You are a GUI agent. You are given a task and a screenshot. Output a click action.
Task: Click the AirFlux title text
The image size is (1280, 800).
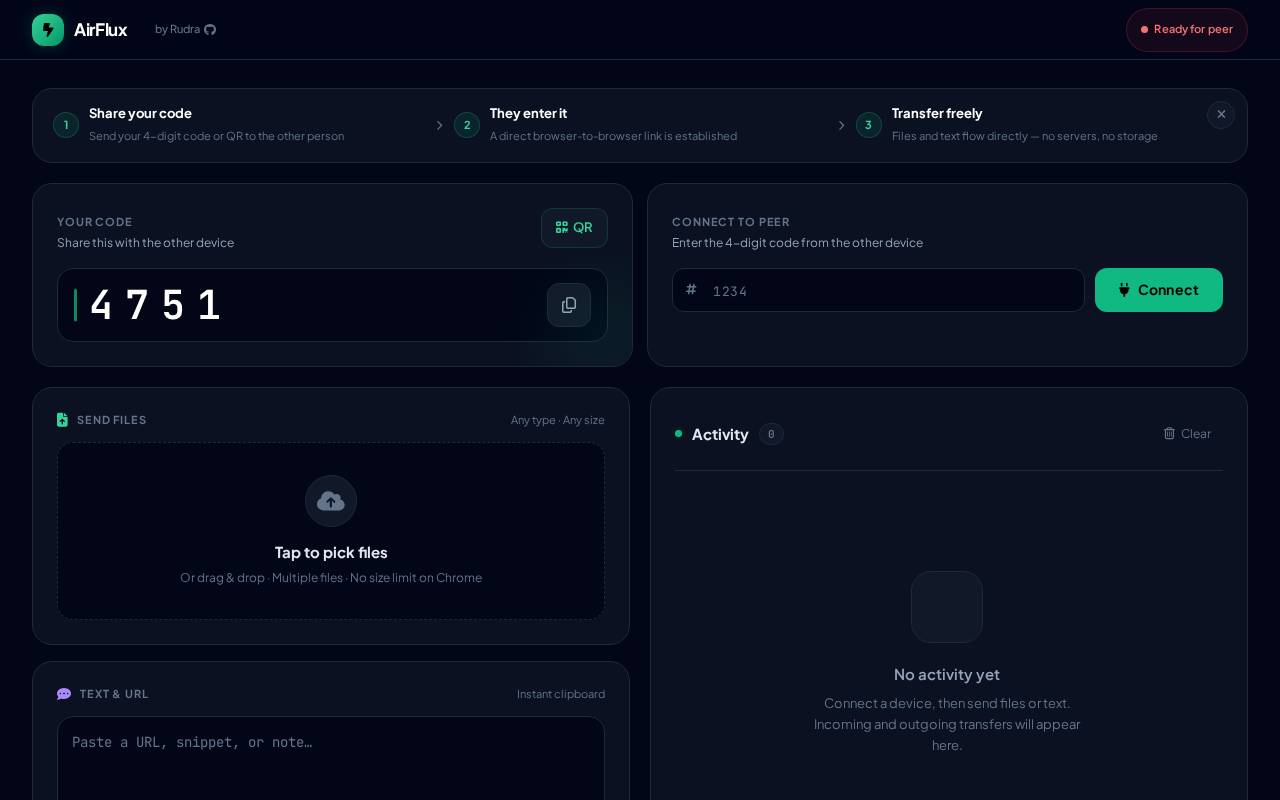[x=100, y=30]
